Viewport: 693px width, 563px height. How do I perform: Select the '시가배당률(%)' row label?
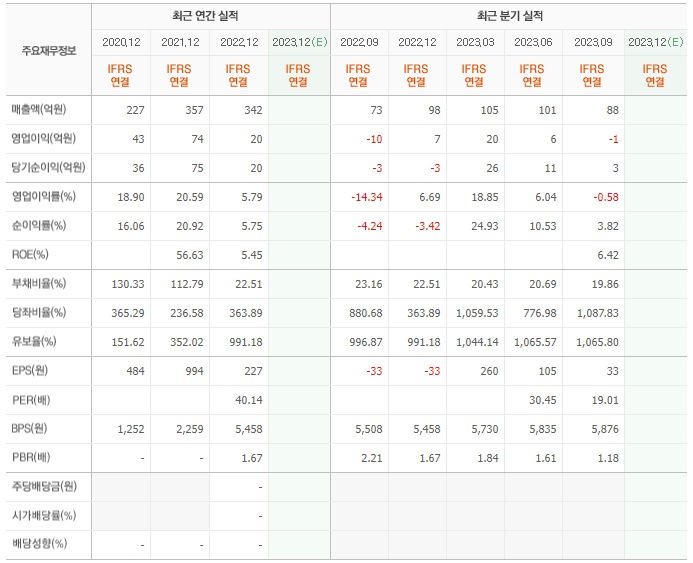[x=44, y=515]
